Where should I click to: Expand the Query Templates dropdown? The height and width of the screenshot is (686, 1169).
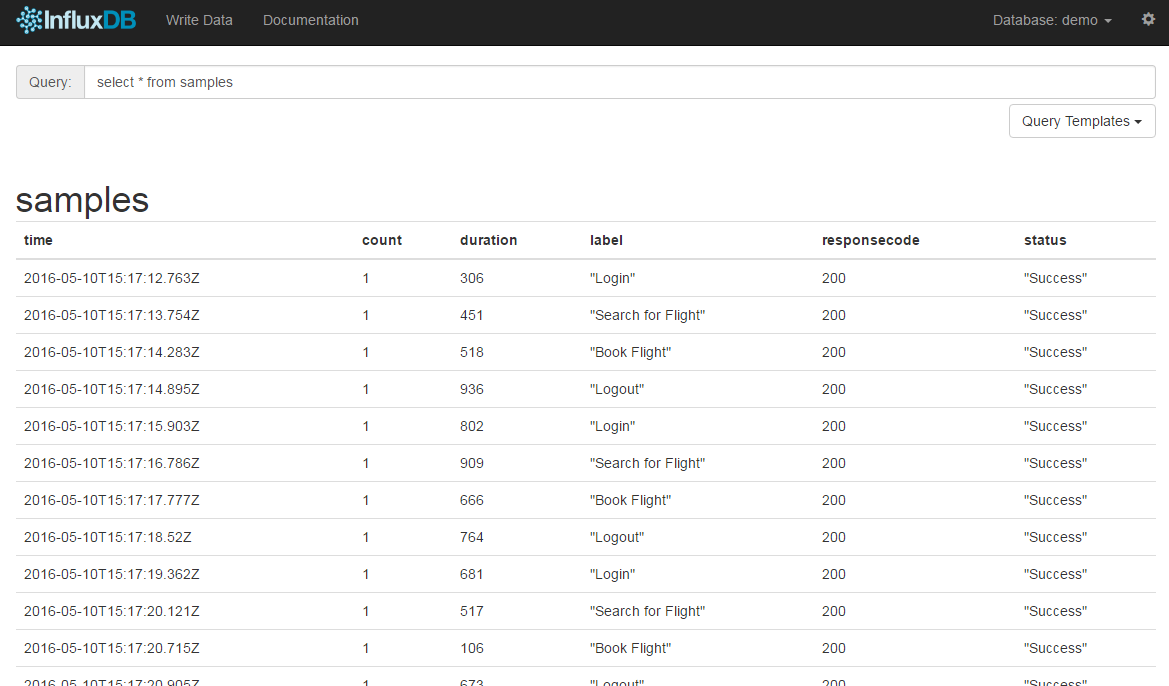click(1081, 121)
